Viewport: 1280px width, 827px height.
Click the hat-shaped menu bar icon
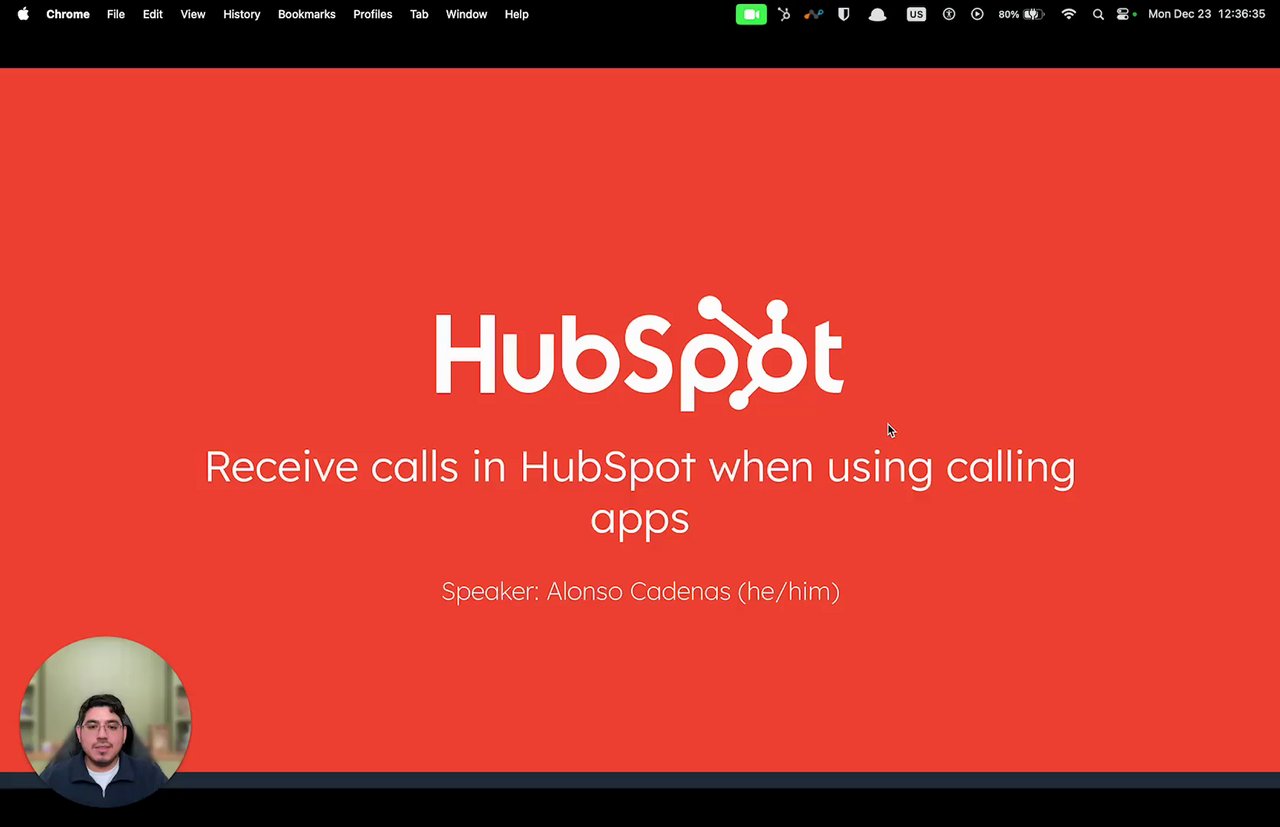pyautogui.click(x=877, y=14)
